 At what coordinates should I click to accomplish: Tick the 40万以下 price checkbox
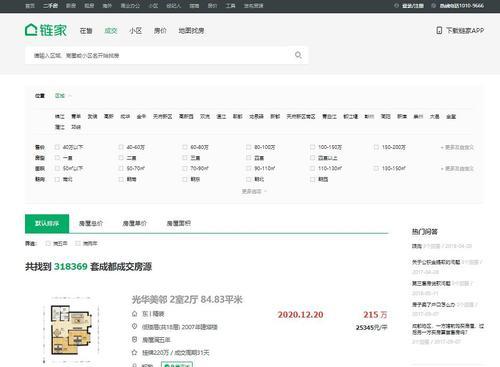[57, 147]
